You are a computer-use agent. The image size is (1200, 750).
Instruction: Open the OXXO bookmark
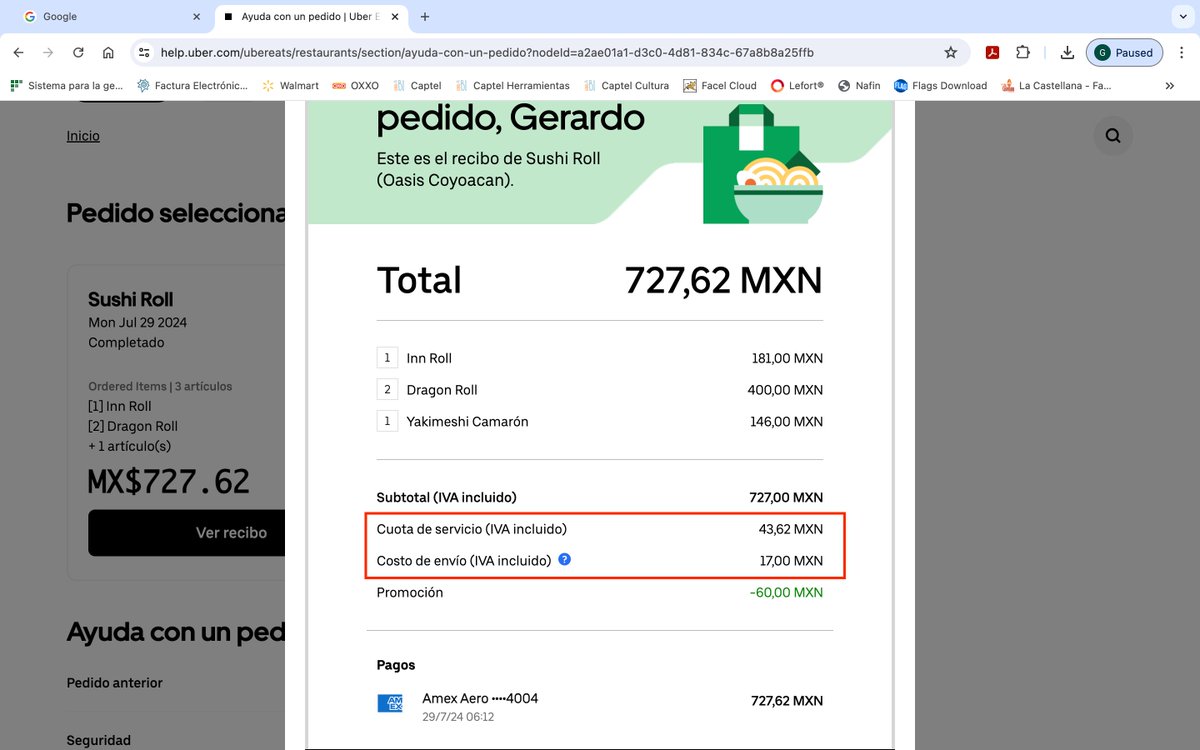pyautogui.click(x=356, y=86)
